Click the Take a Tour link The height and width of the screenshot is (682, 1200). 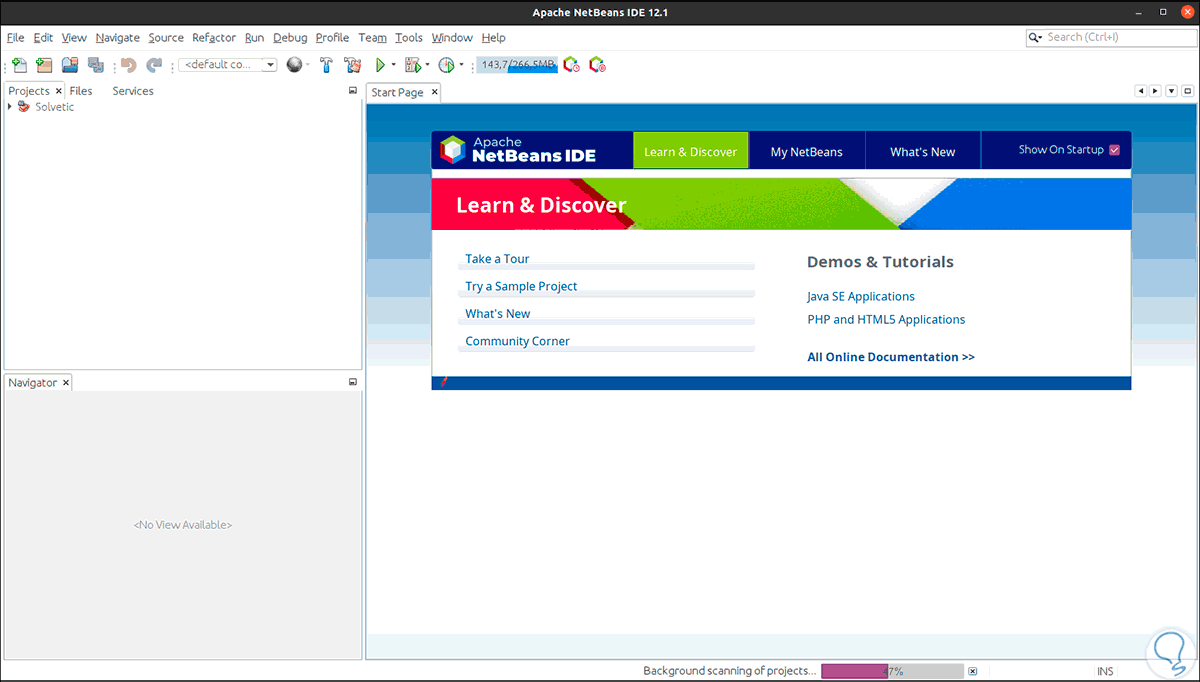tap(497, 258)
